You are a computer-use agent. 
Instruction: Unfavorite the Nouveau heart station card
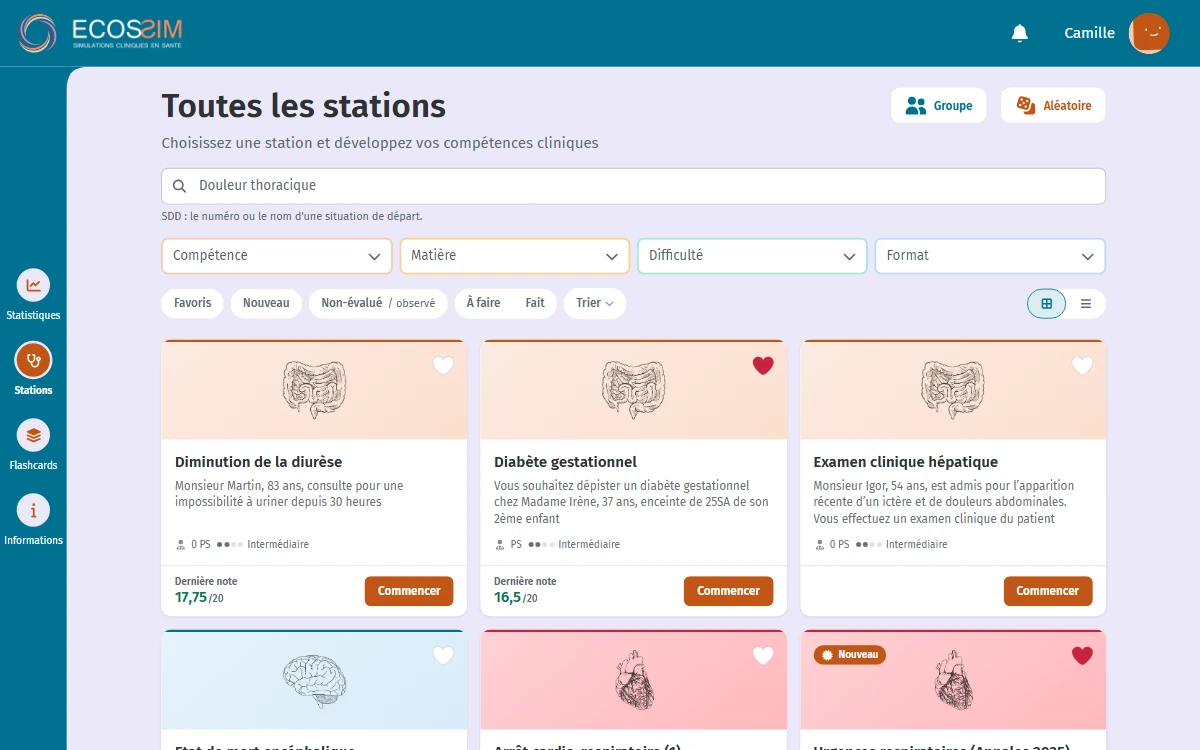point(1082,656)
